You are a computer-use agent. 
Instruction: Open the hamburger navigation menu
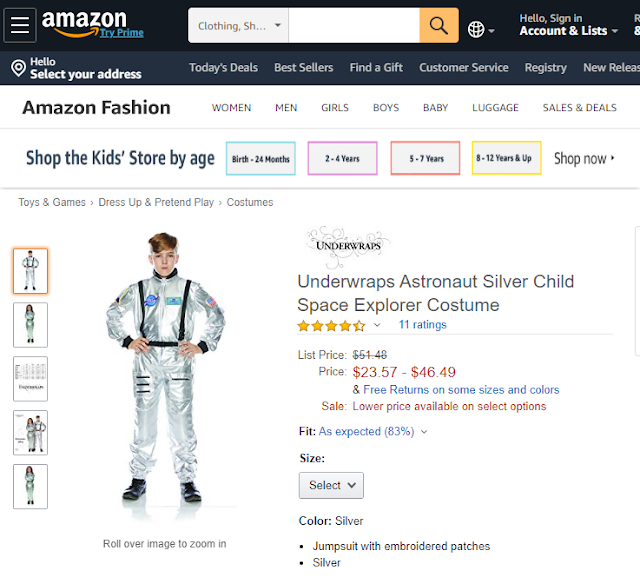(x=20, y=25)
